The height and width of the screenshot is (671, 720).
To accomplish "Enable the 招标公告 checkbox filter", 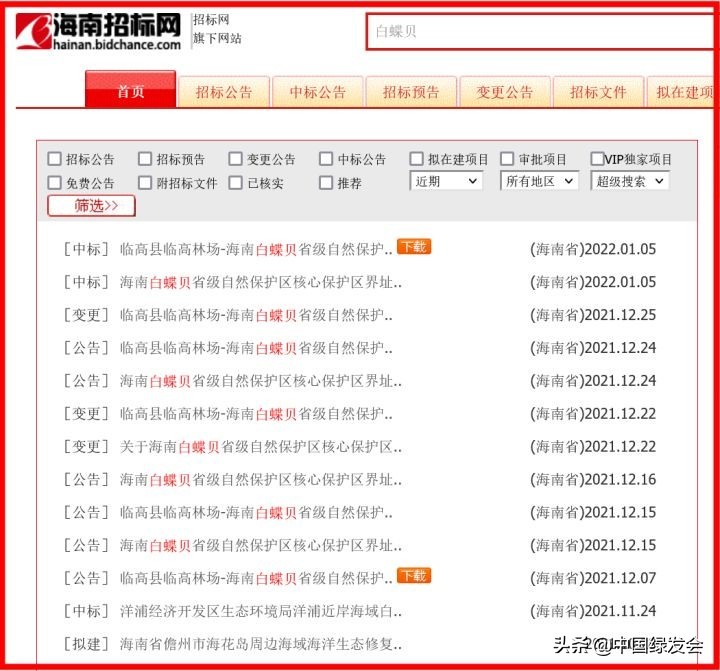I will (x=55, y=159).
